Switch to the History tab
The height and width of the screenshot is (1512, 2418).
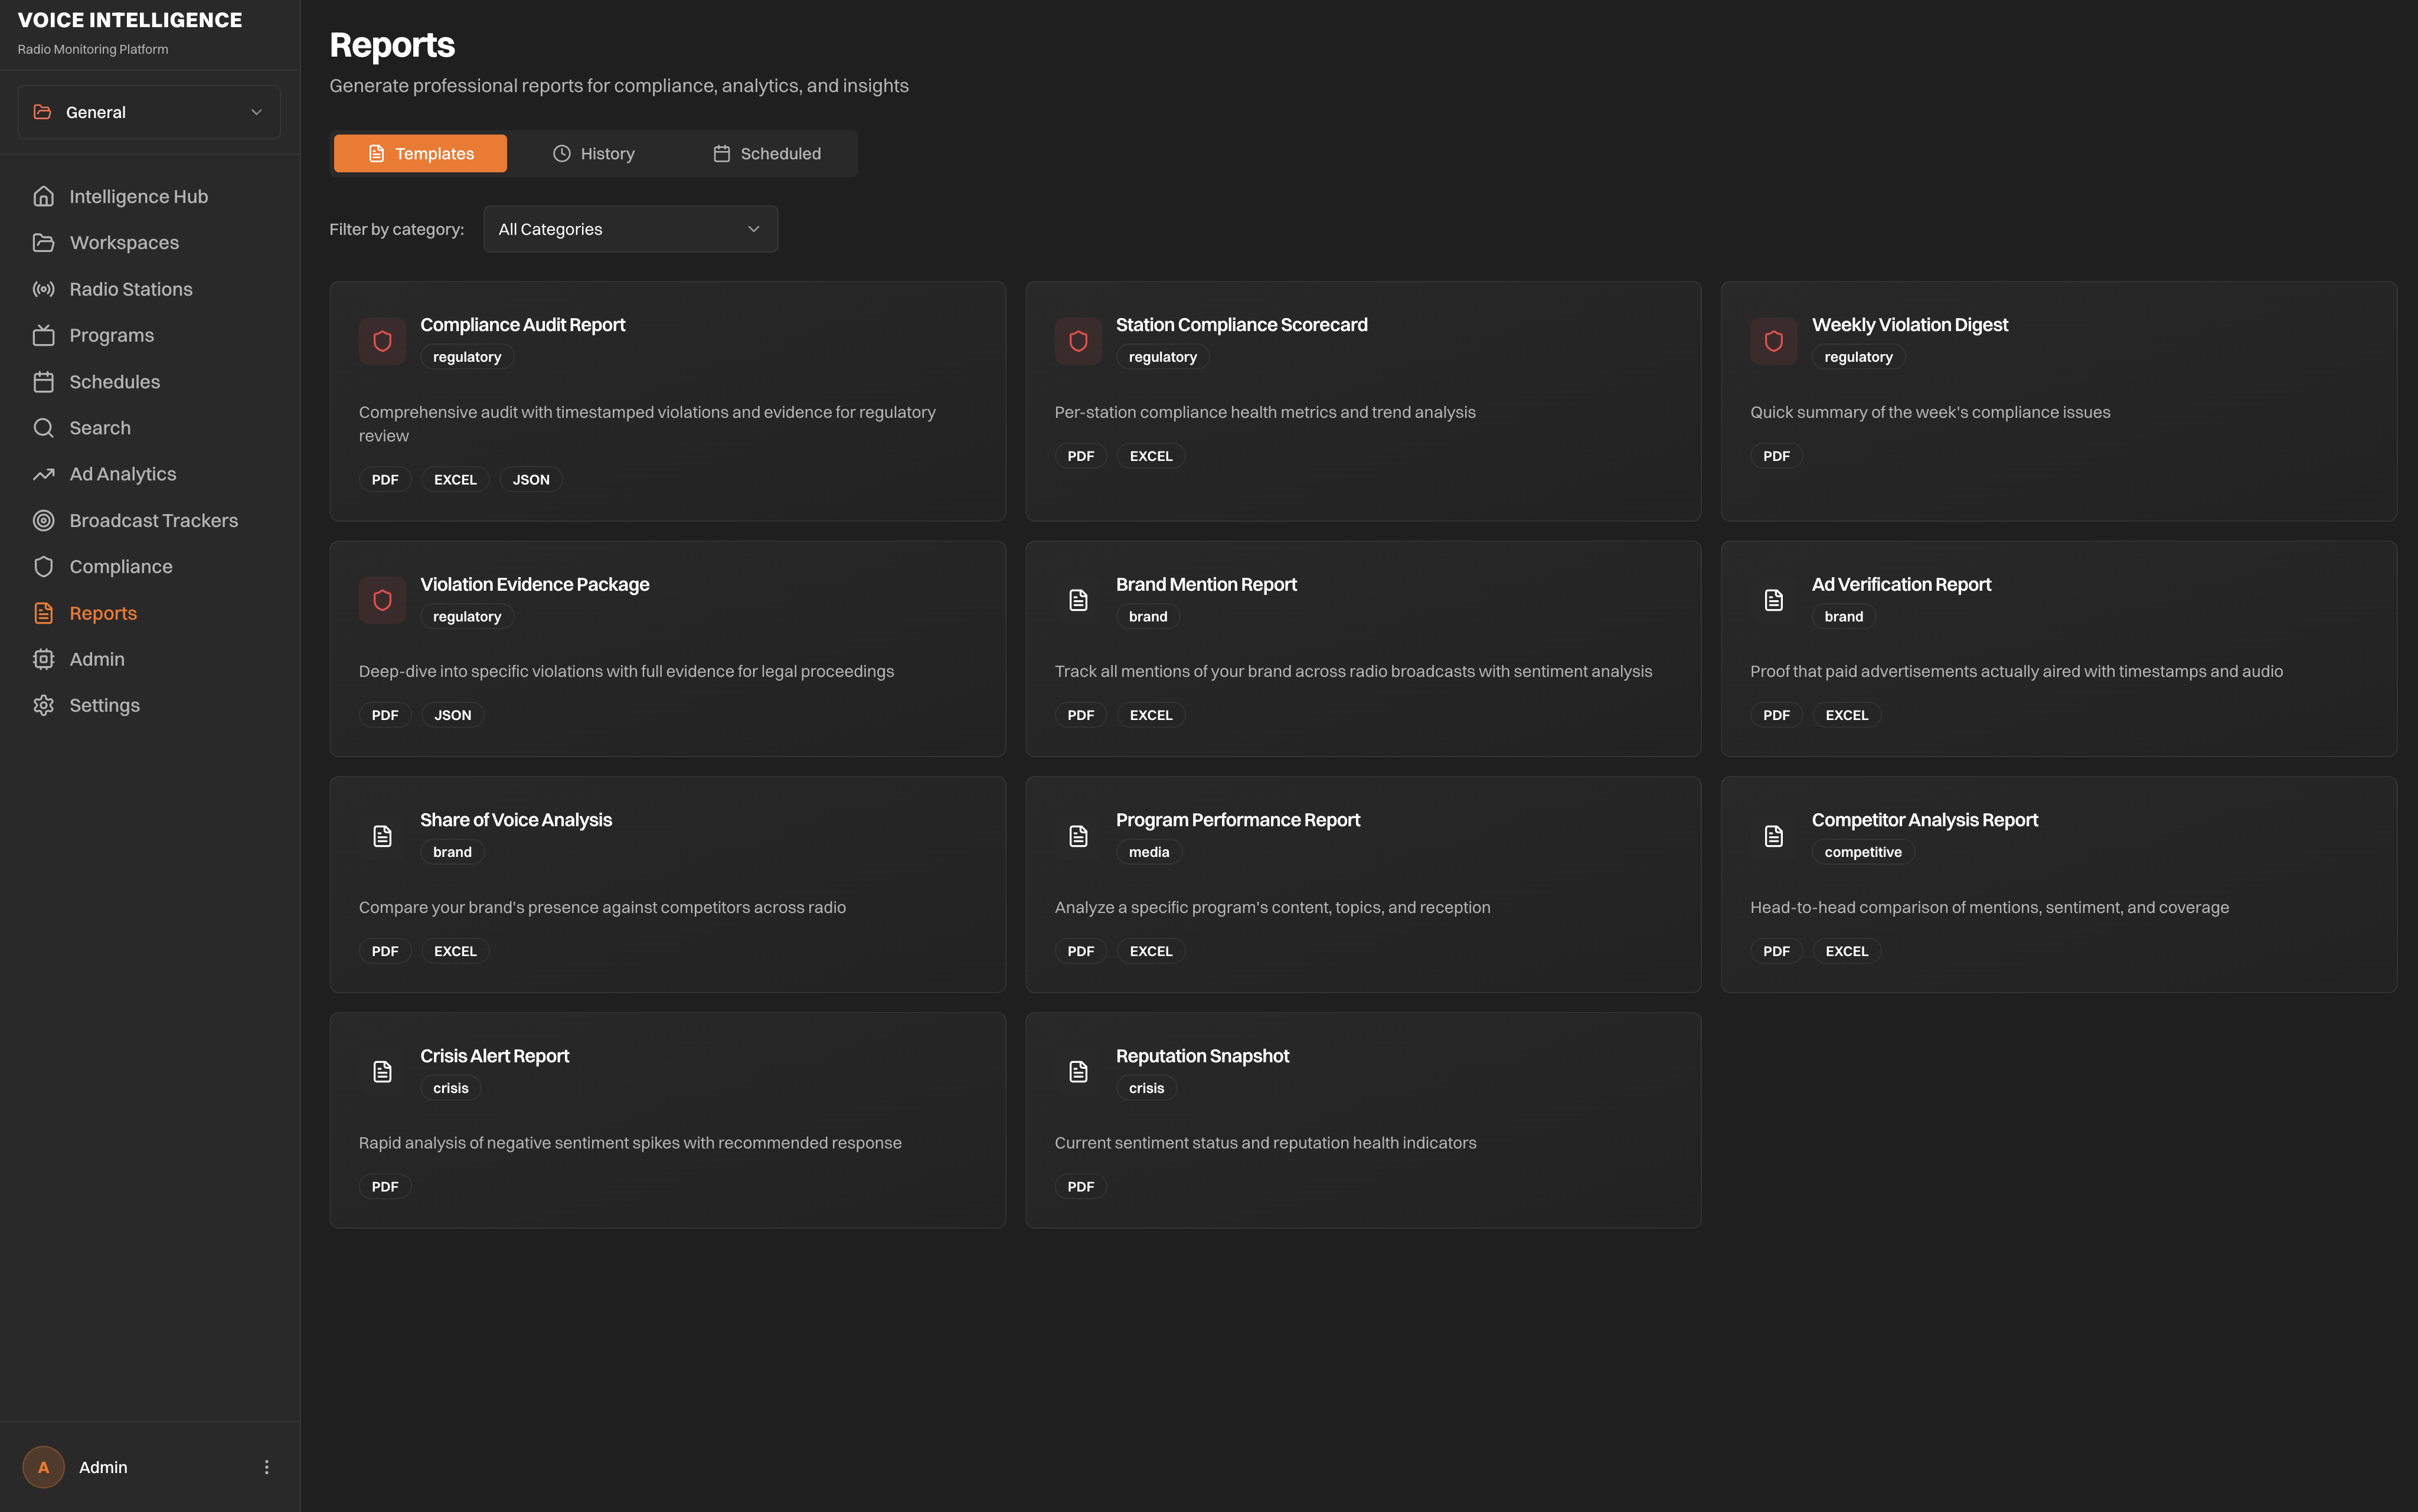click(x=594, y=153)
